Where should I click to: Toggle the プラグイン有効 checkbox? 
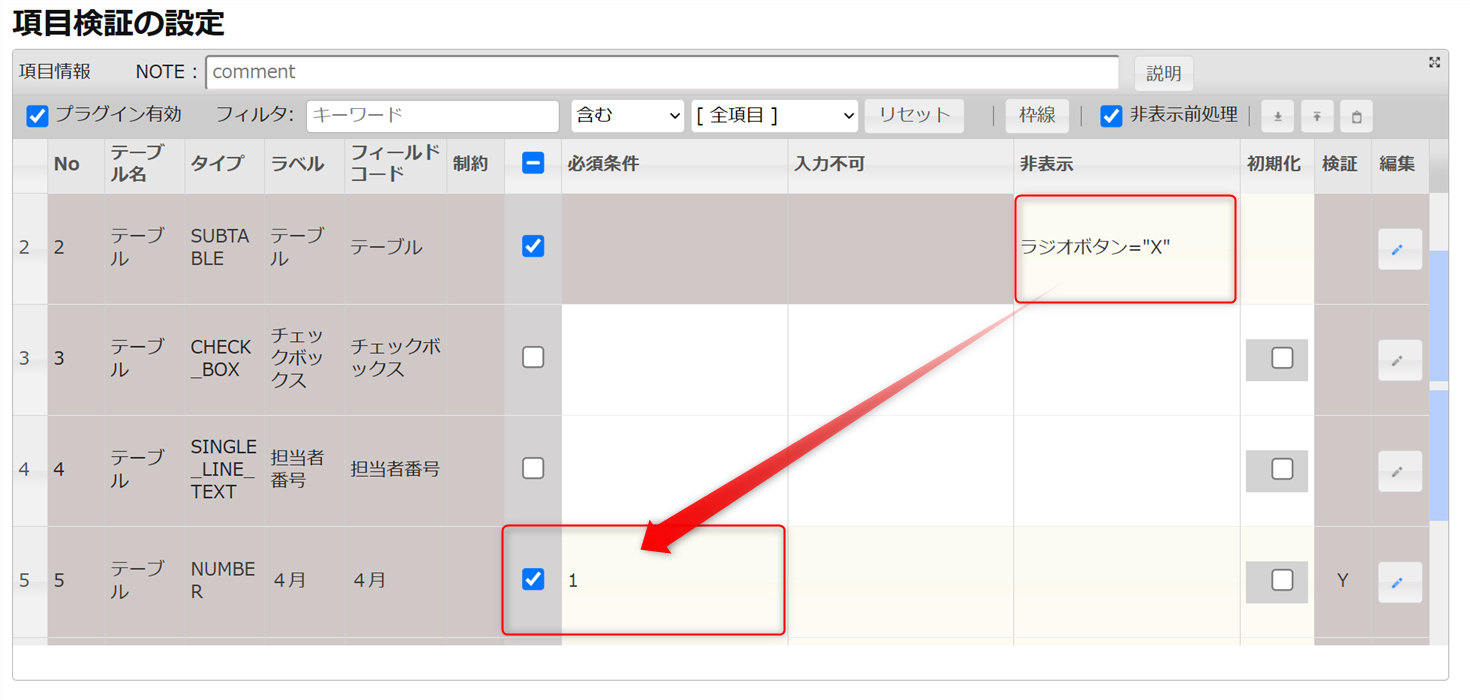pos(37,116)
